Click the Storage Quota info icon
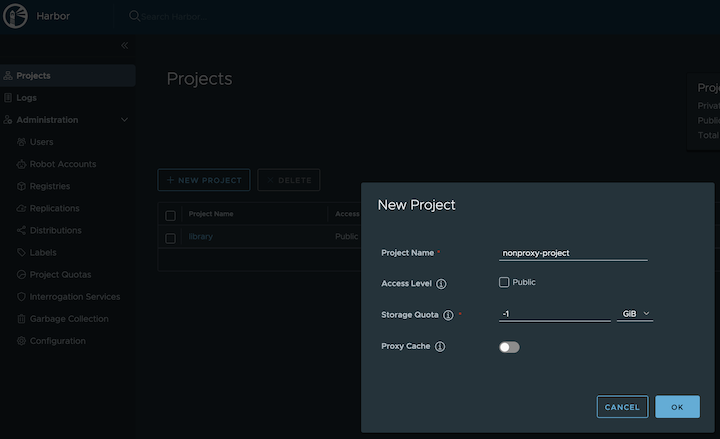Image resolution: width=720 pixels, height=439 pixels. [x=448, y=315]
